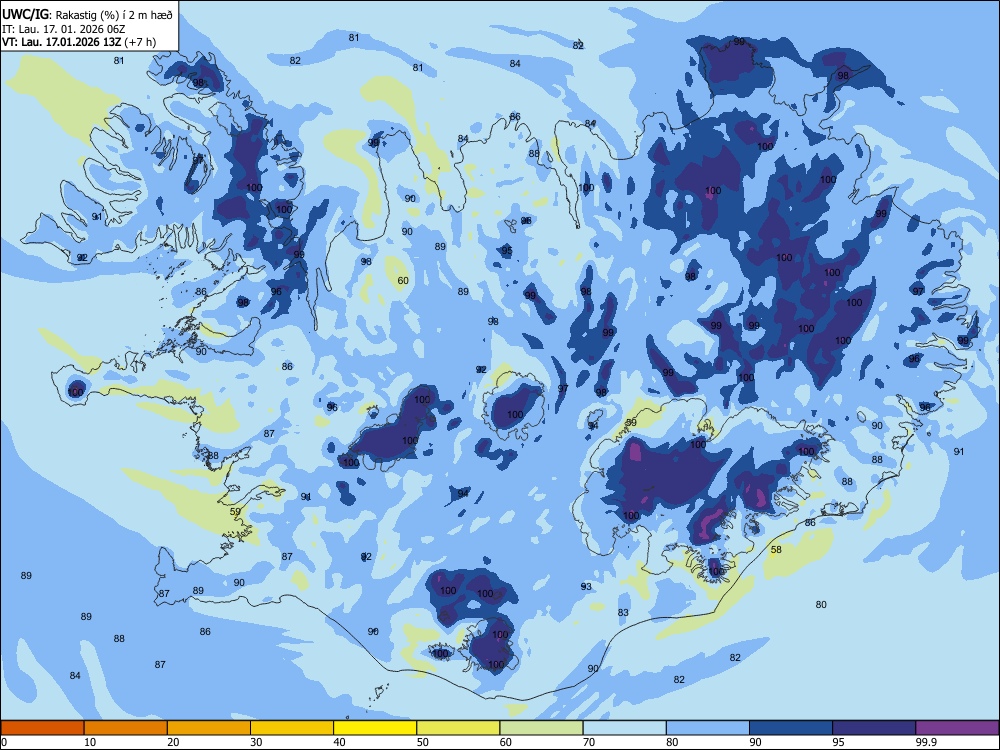Click the '30' tick label on the legend
Screen dimensions: 1000x750
pyautogui.click(x=256, y=742)
